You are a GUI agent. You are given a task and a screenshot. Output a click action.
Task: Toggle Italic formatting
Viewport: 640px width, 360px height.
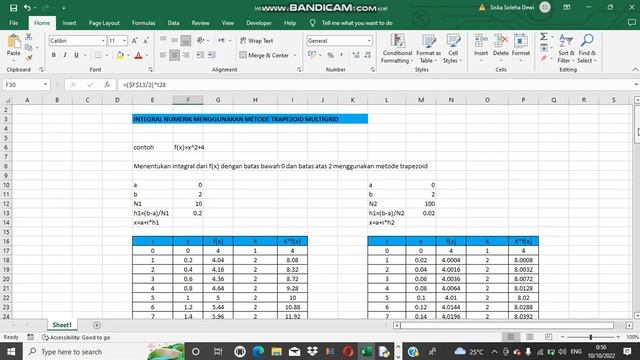[65, 55]
